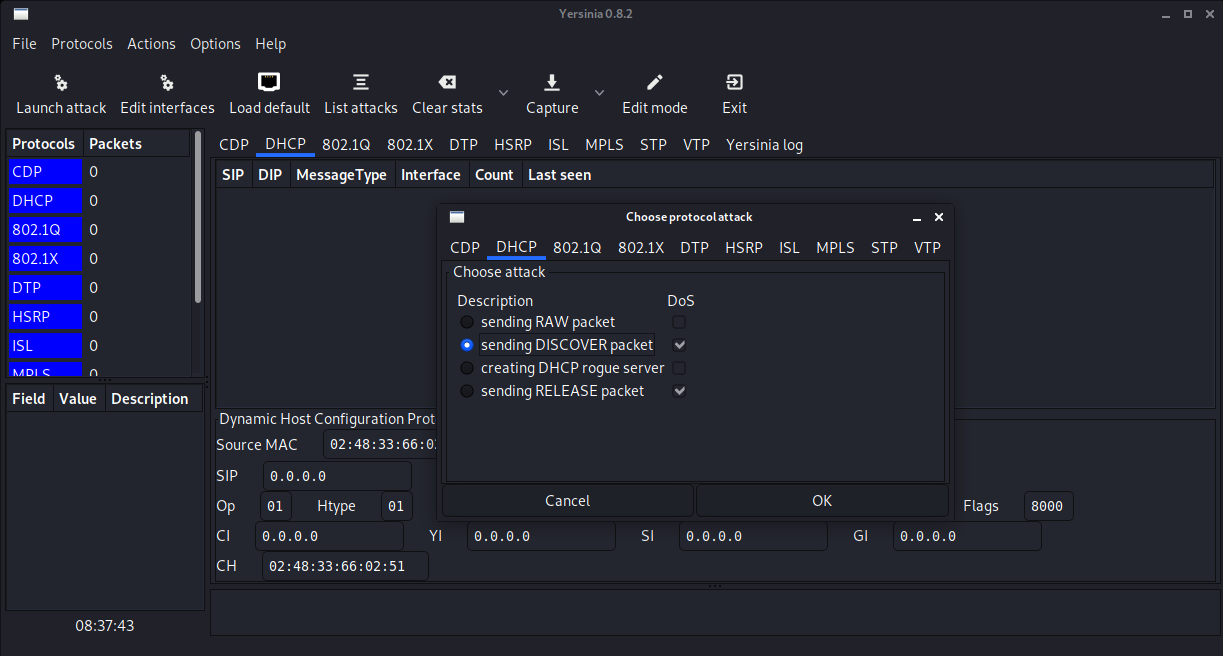Clear stats using the toolbar icon

click(x=447, y=93)
